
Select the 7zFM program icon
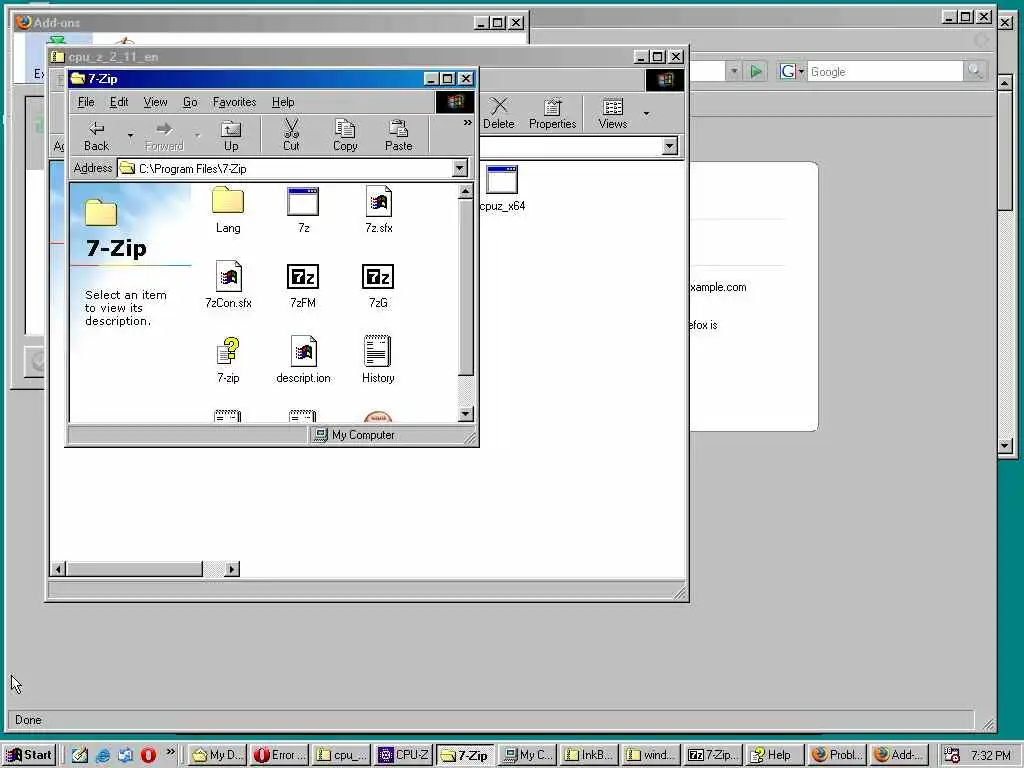(303, 285)
